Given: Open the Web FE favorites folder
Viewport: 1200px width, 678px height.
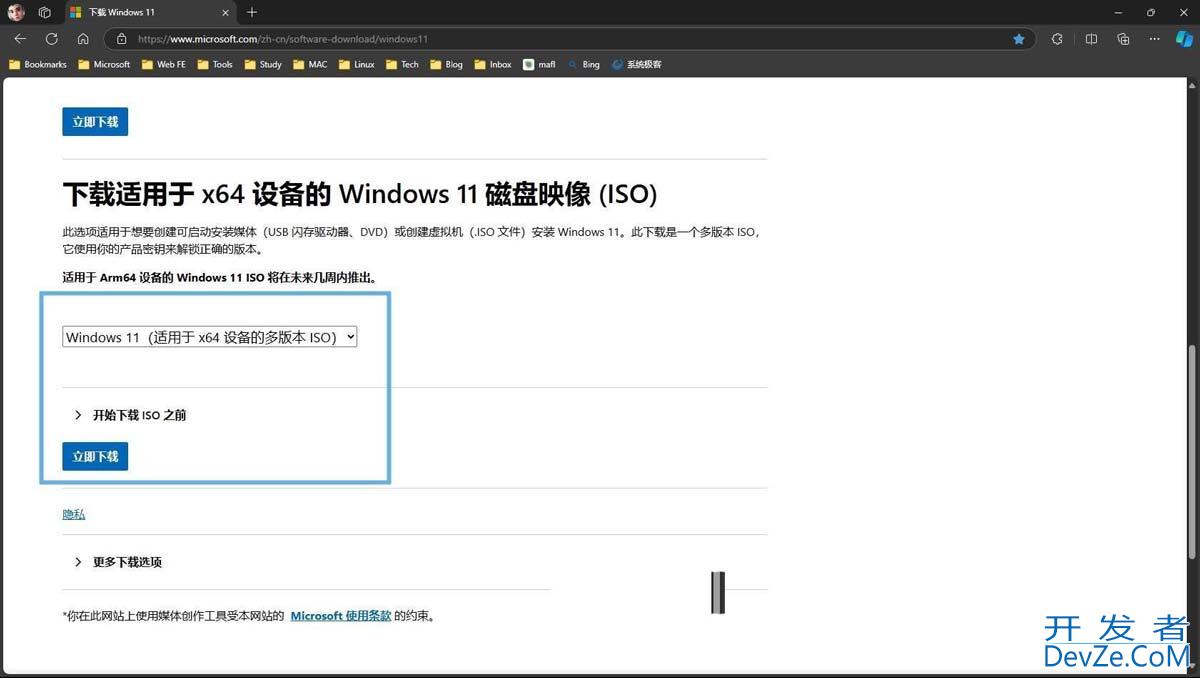Looking at the screenshot, I should [x=163, y=64].
